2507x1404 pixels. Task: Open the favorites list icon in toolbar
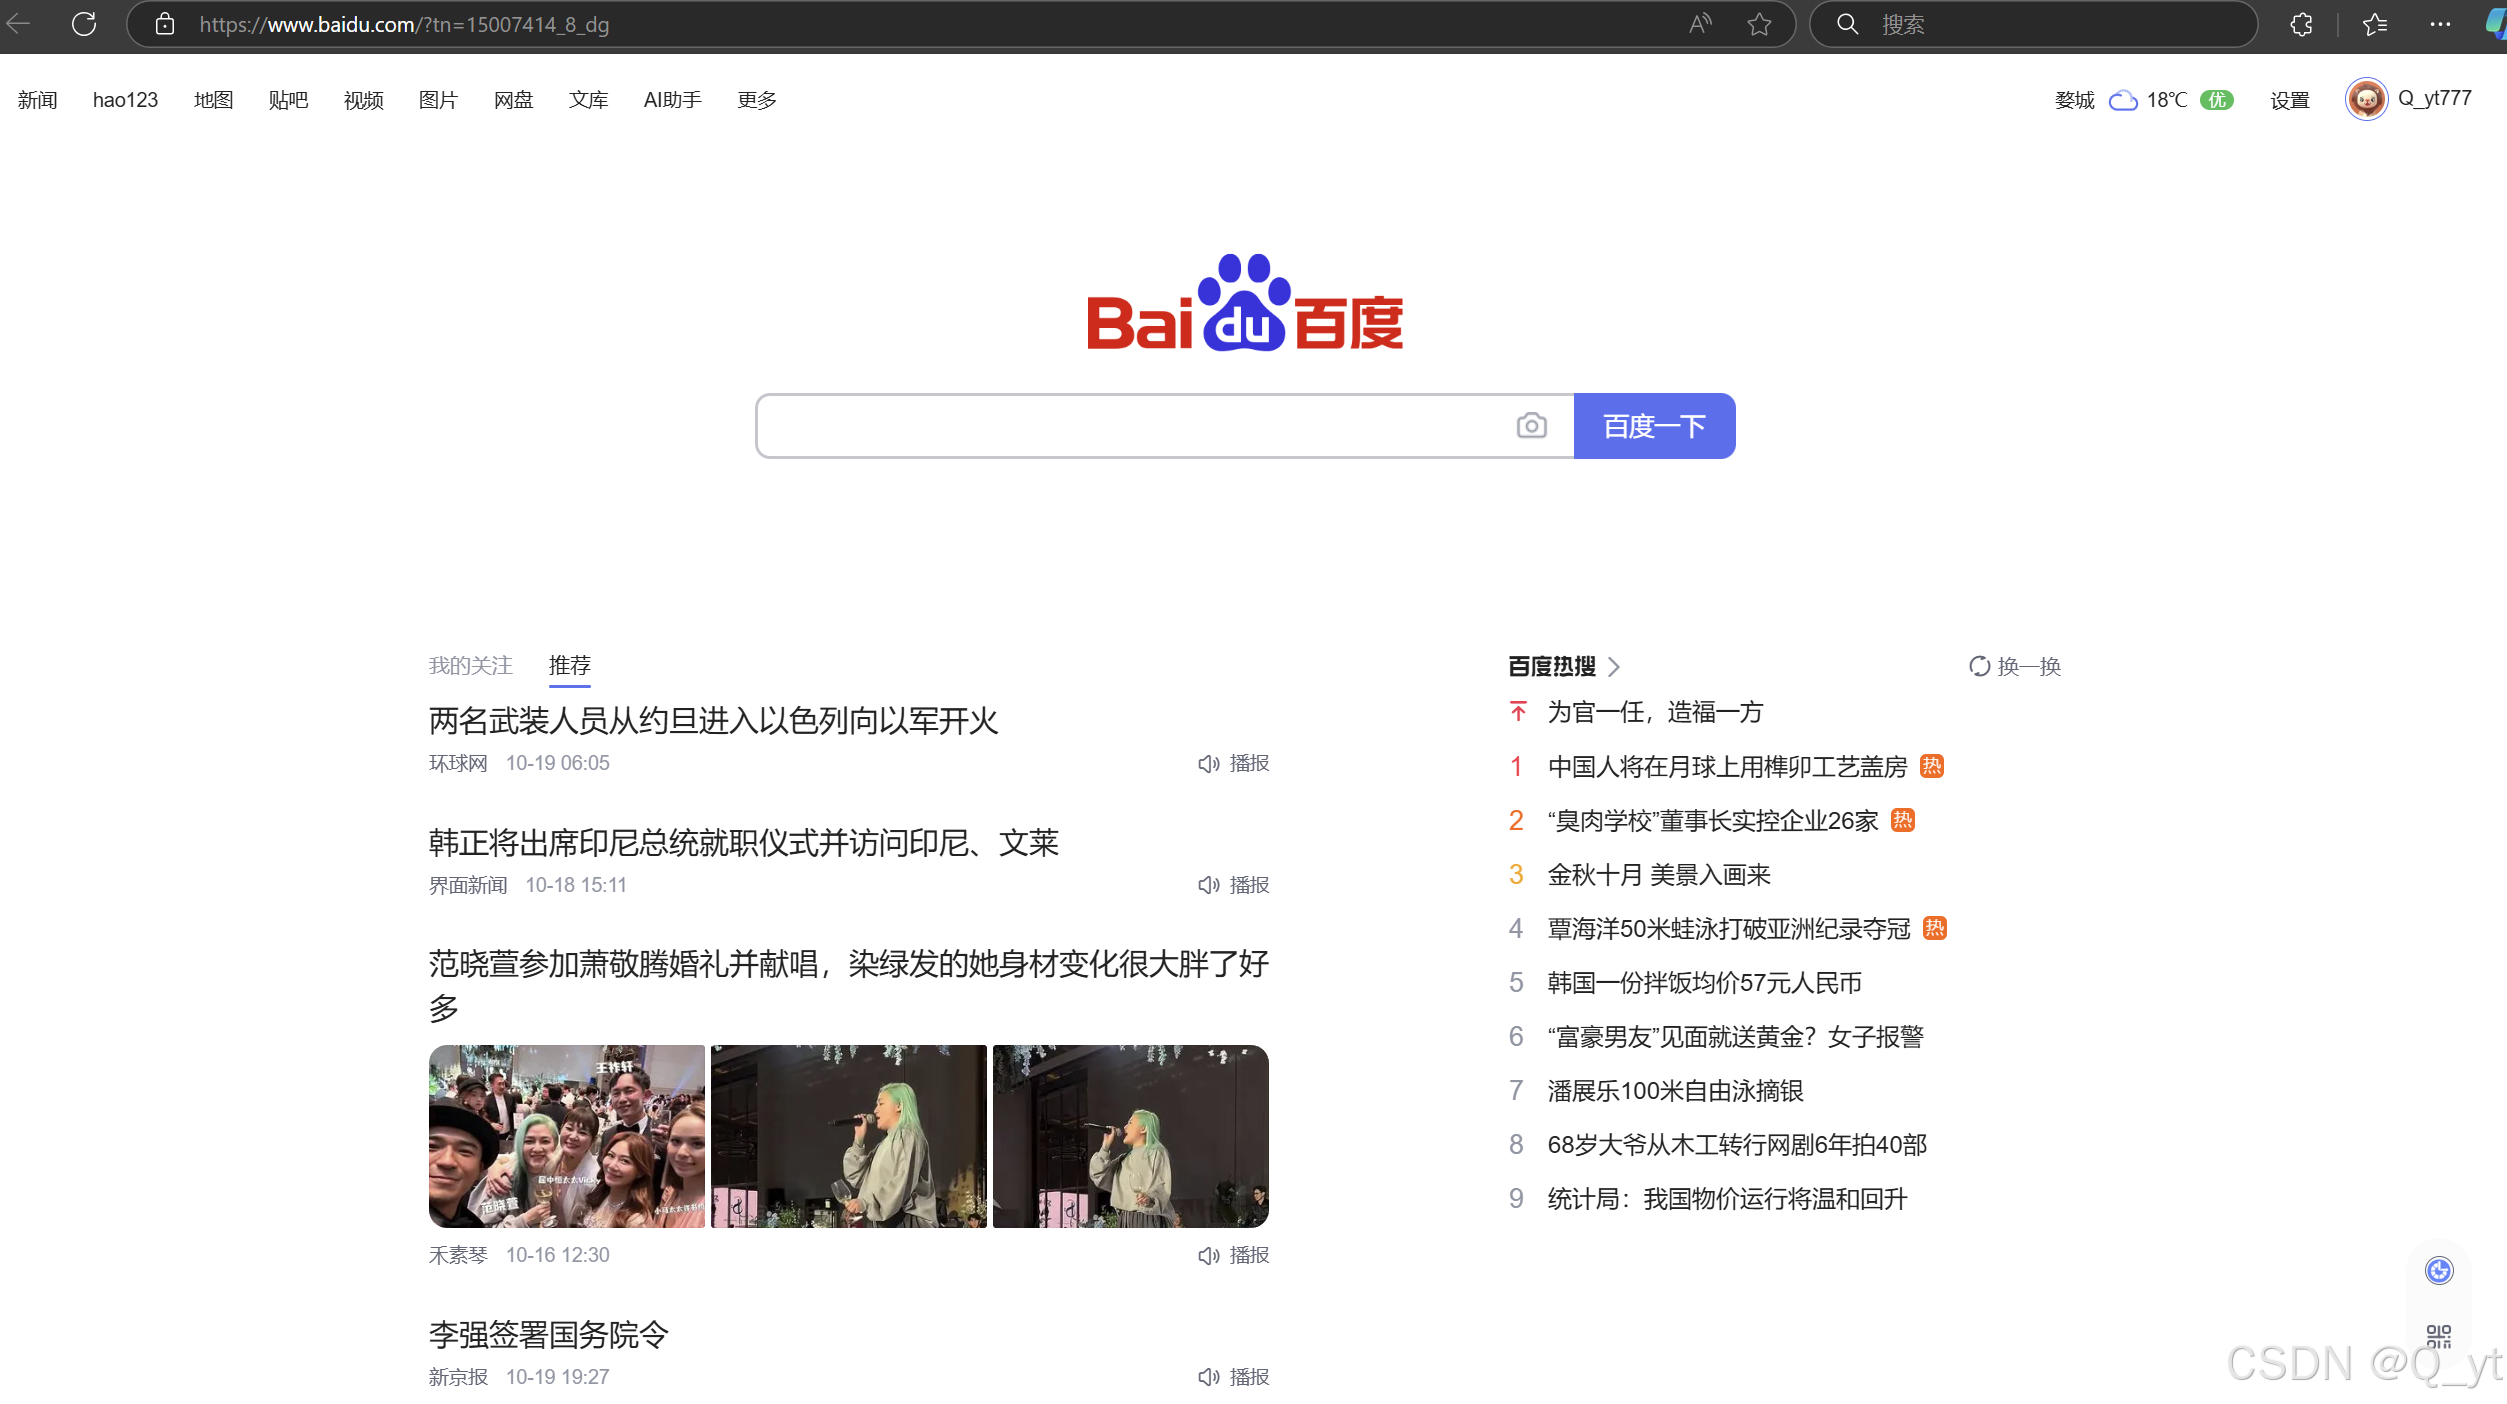2375,24
